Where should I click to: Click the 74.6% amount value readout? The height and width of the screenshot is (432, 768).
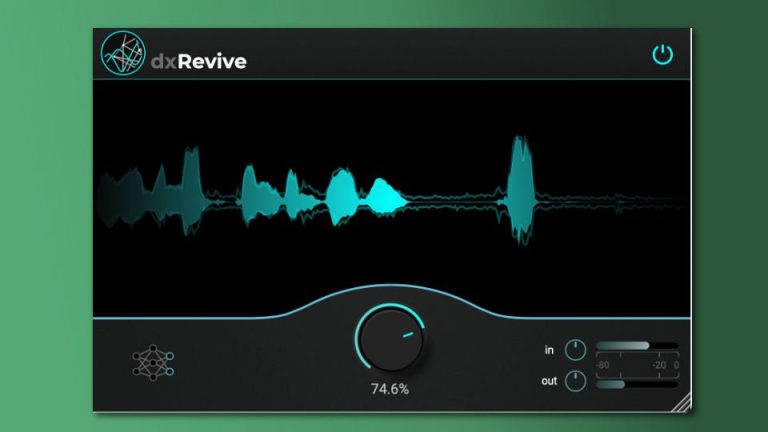(390, 389)
